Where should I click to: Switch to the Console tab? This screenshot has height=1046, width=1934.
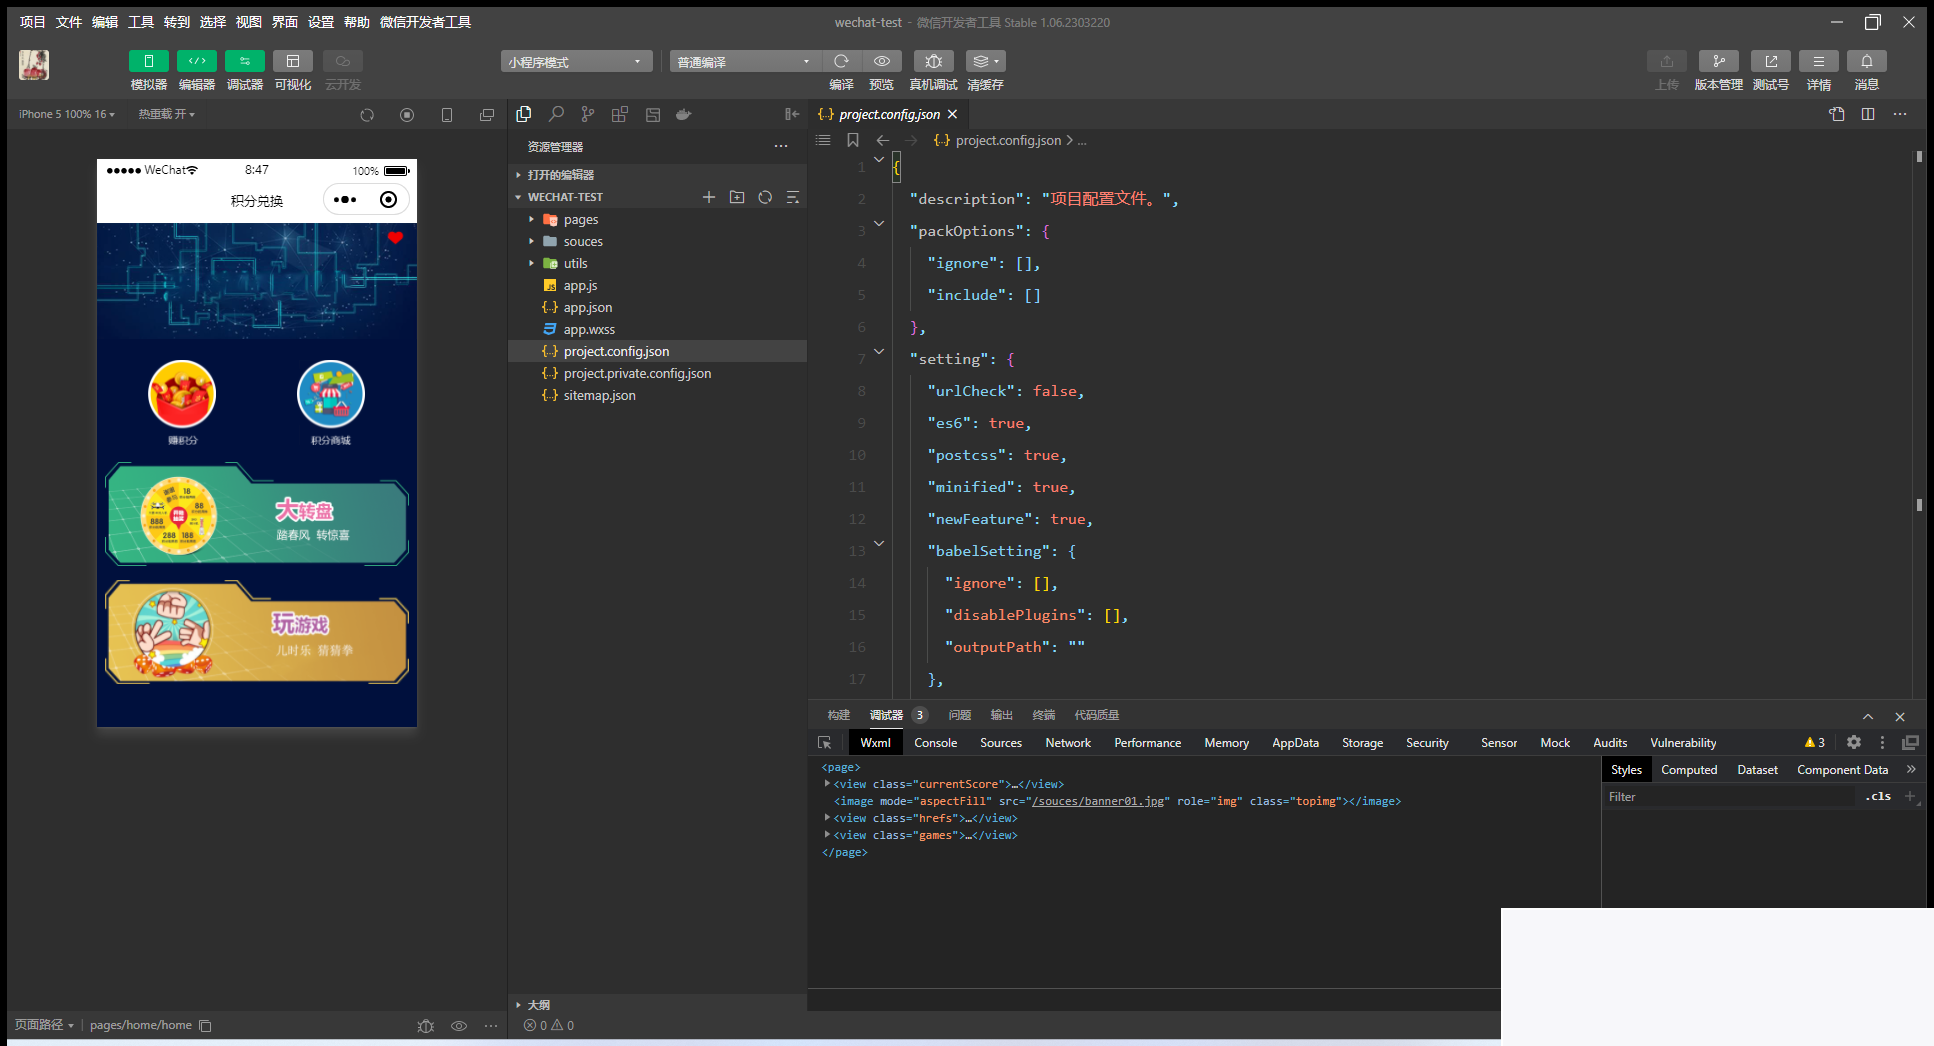click(x=935, y=743)
